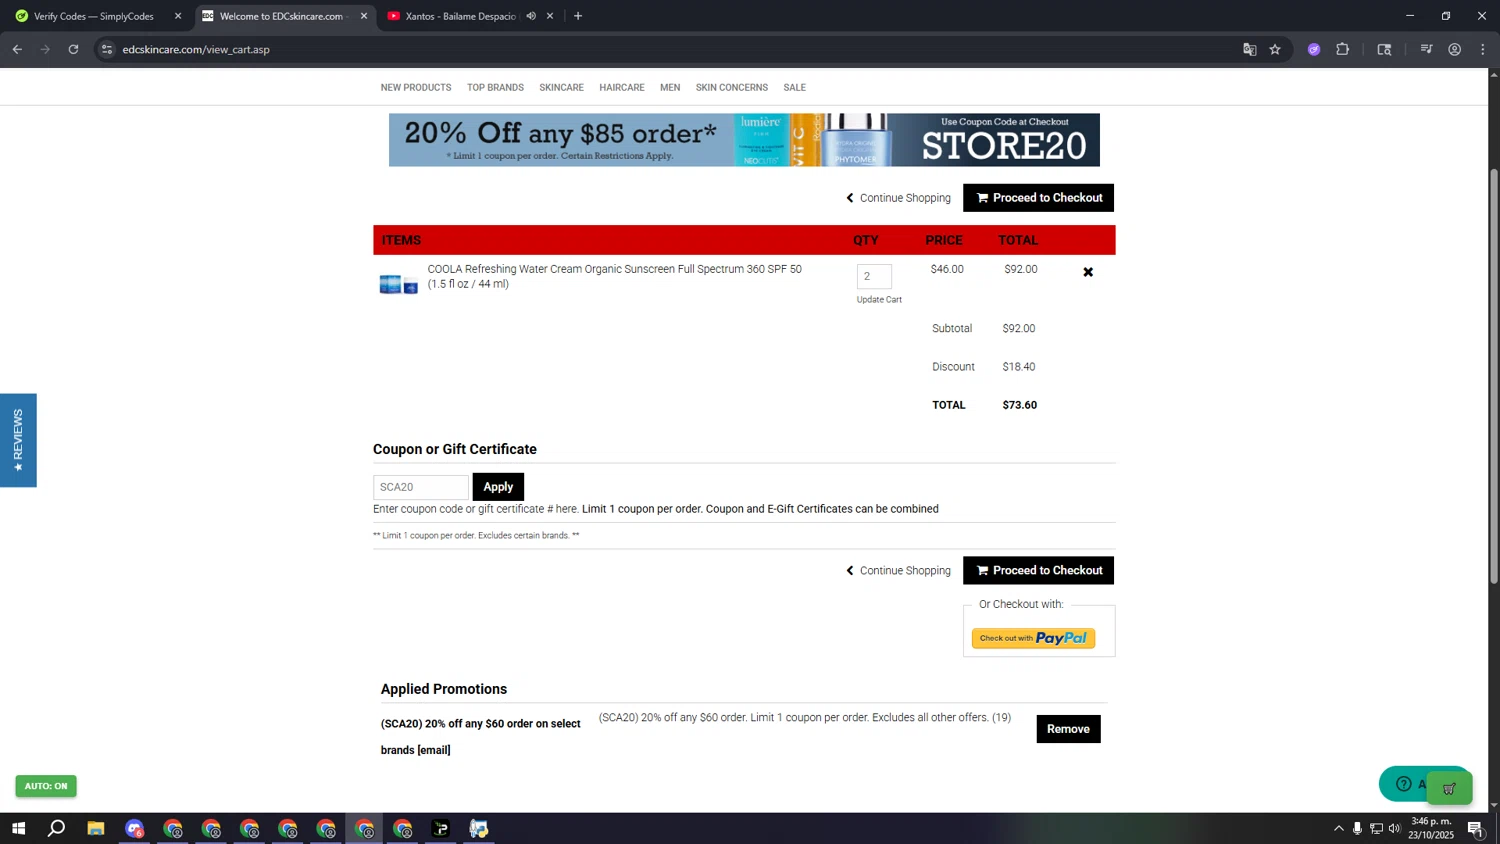Open the COOLA Refreshing Water Cream product link

click(x=614, y=276)
